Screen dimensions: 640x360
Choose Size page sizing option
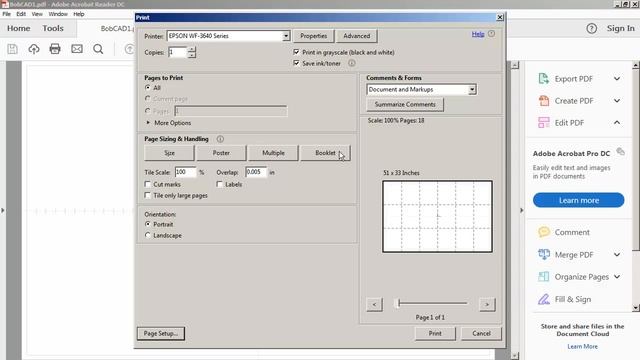tap(169, 153)
